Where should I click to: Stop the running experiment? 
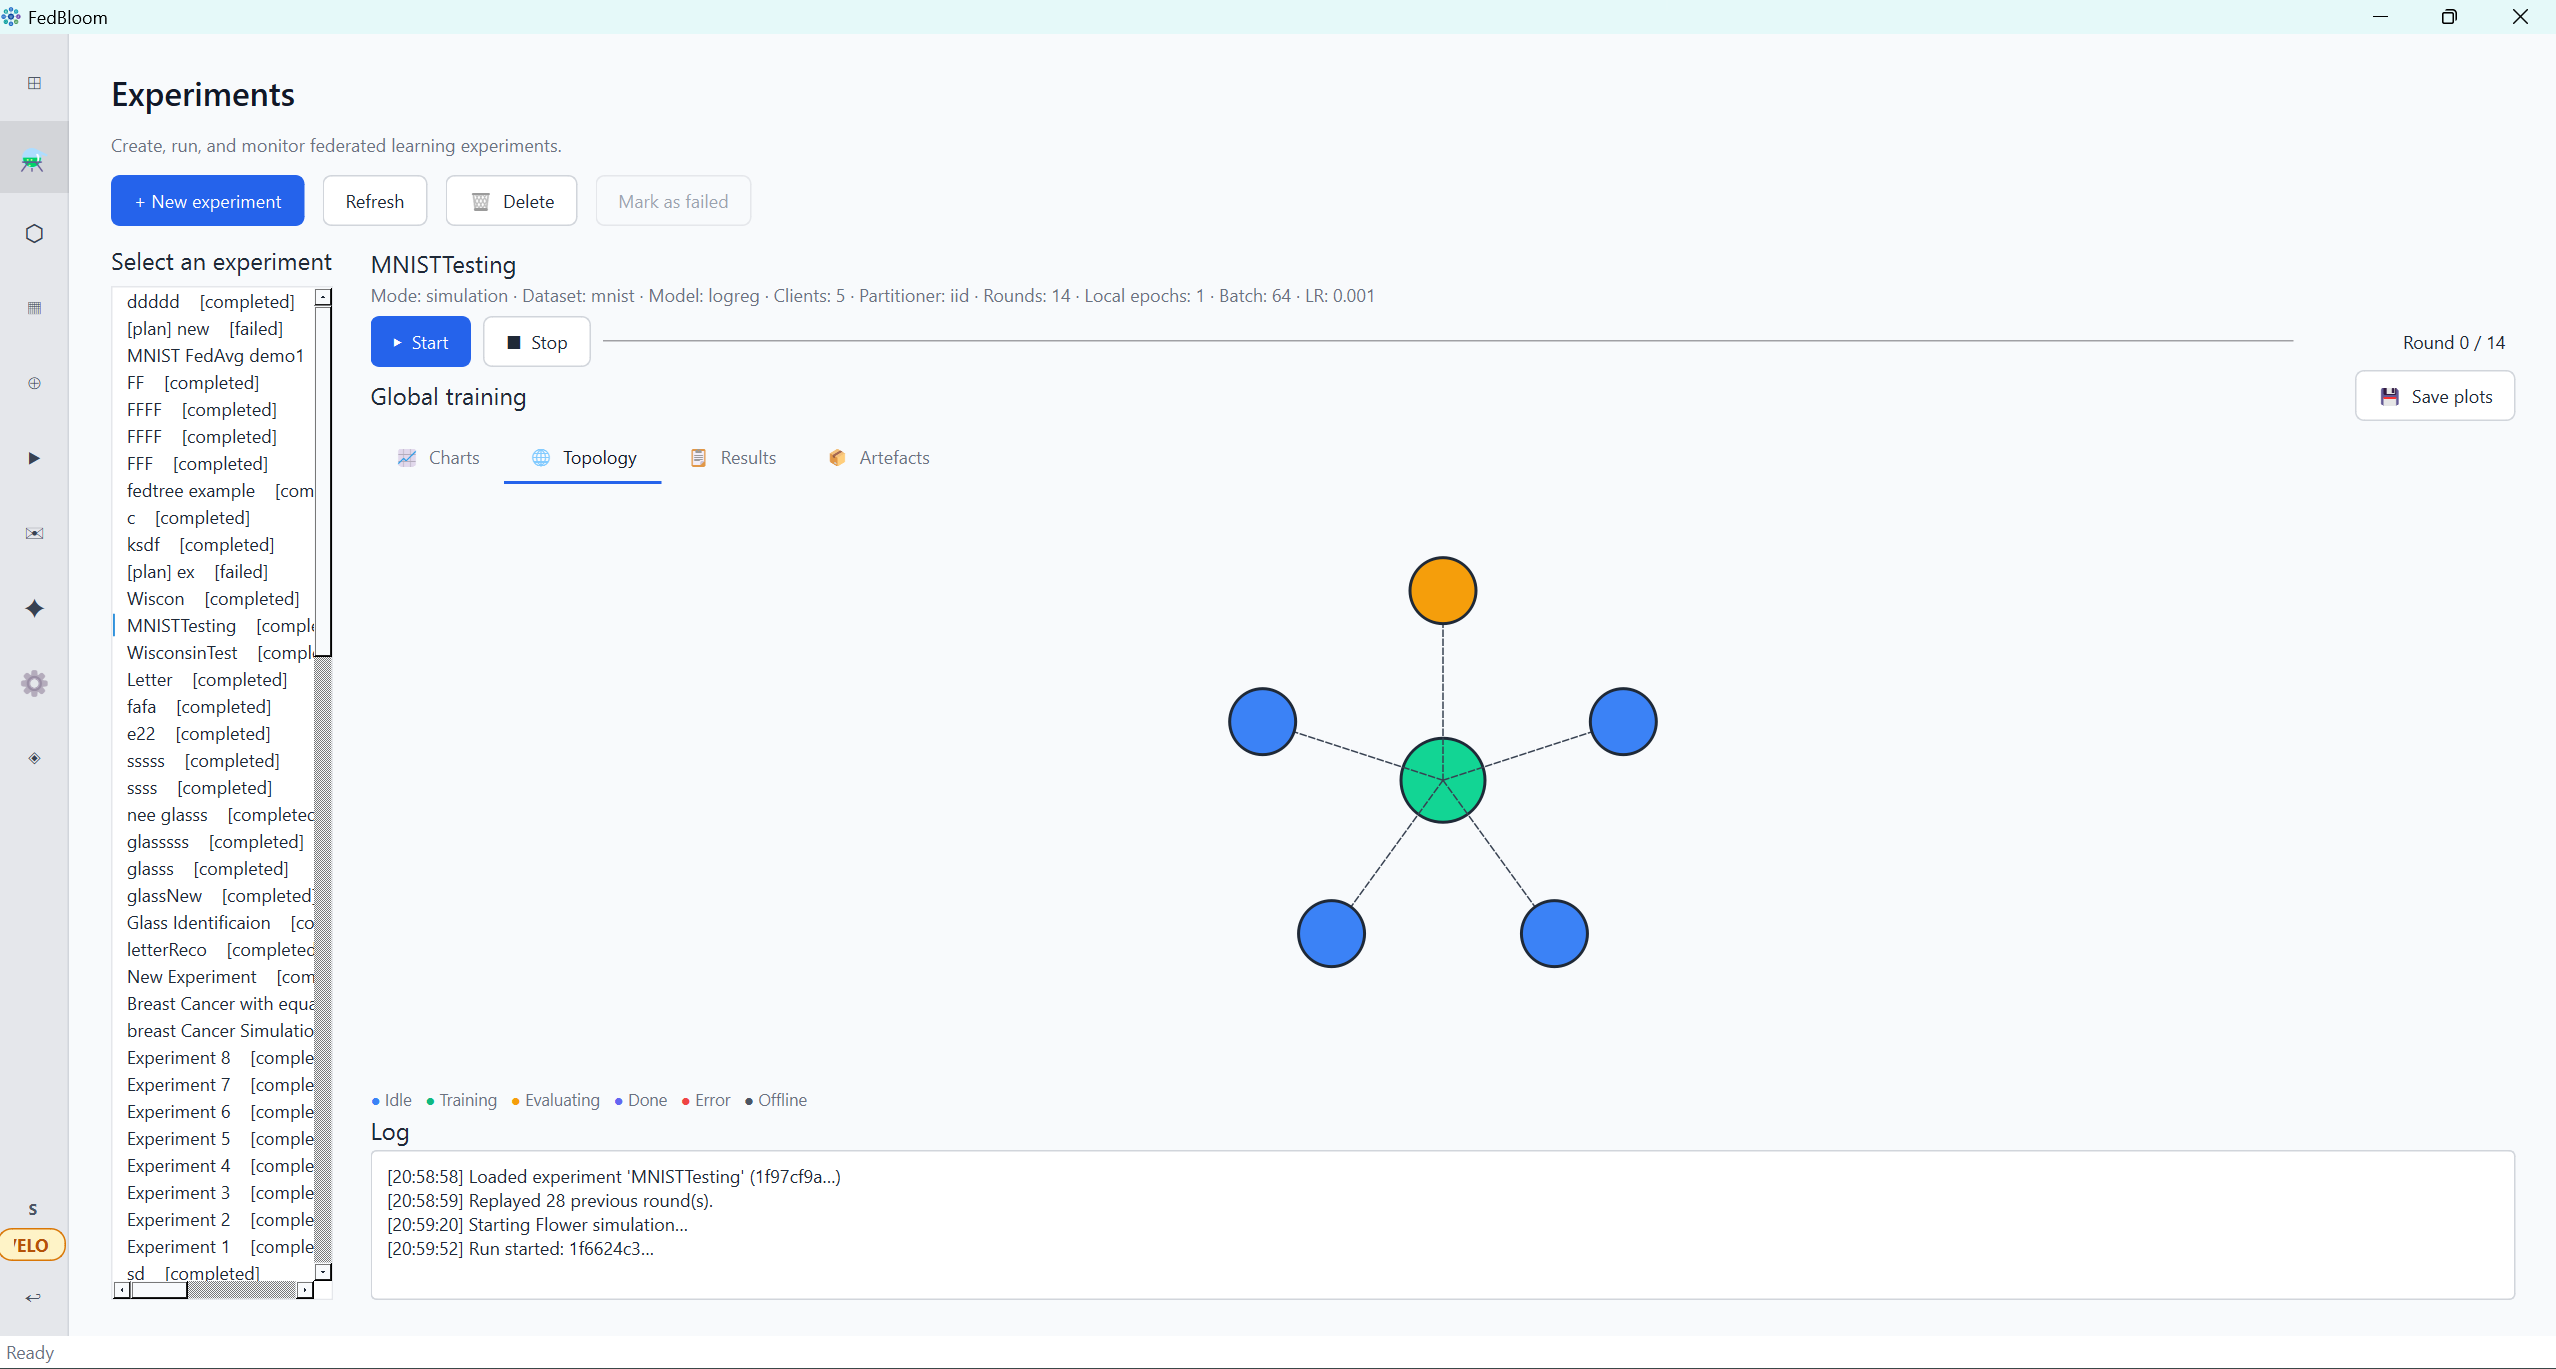pos(537,342)
